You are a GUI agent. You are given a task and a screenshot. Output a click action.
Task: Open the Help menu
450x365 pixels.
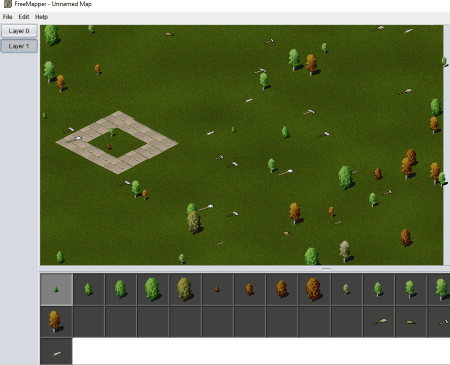(41, 17)
